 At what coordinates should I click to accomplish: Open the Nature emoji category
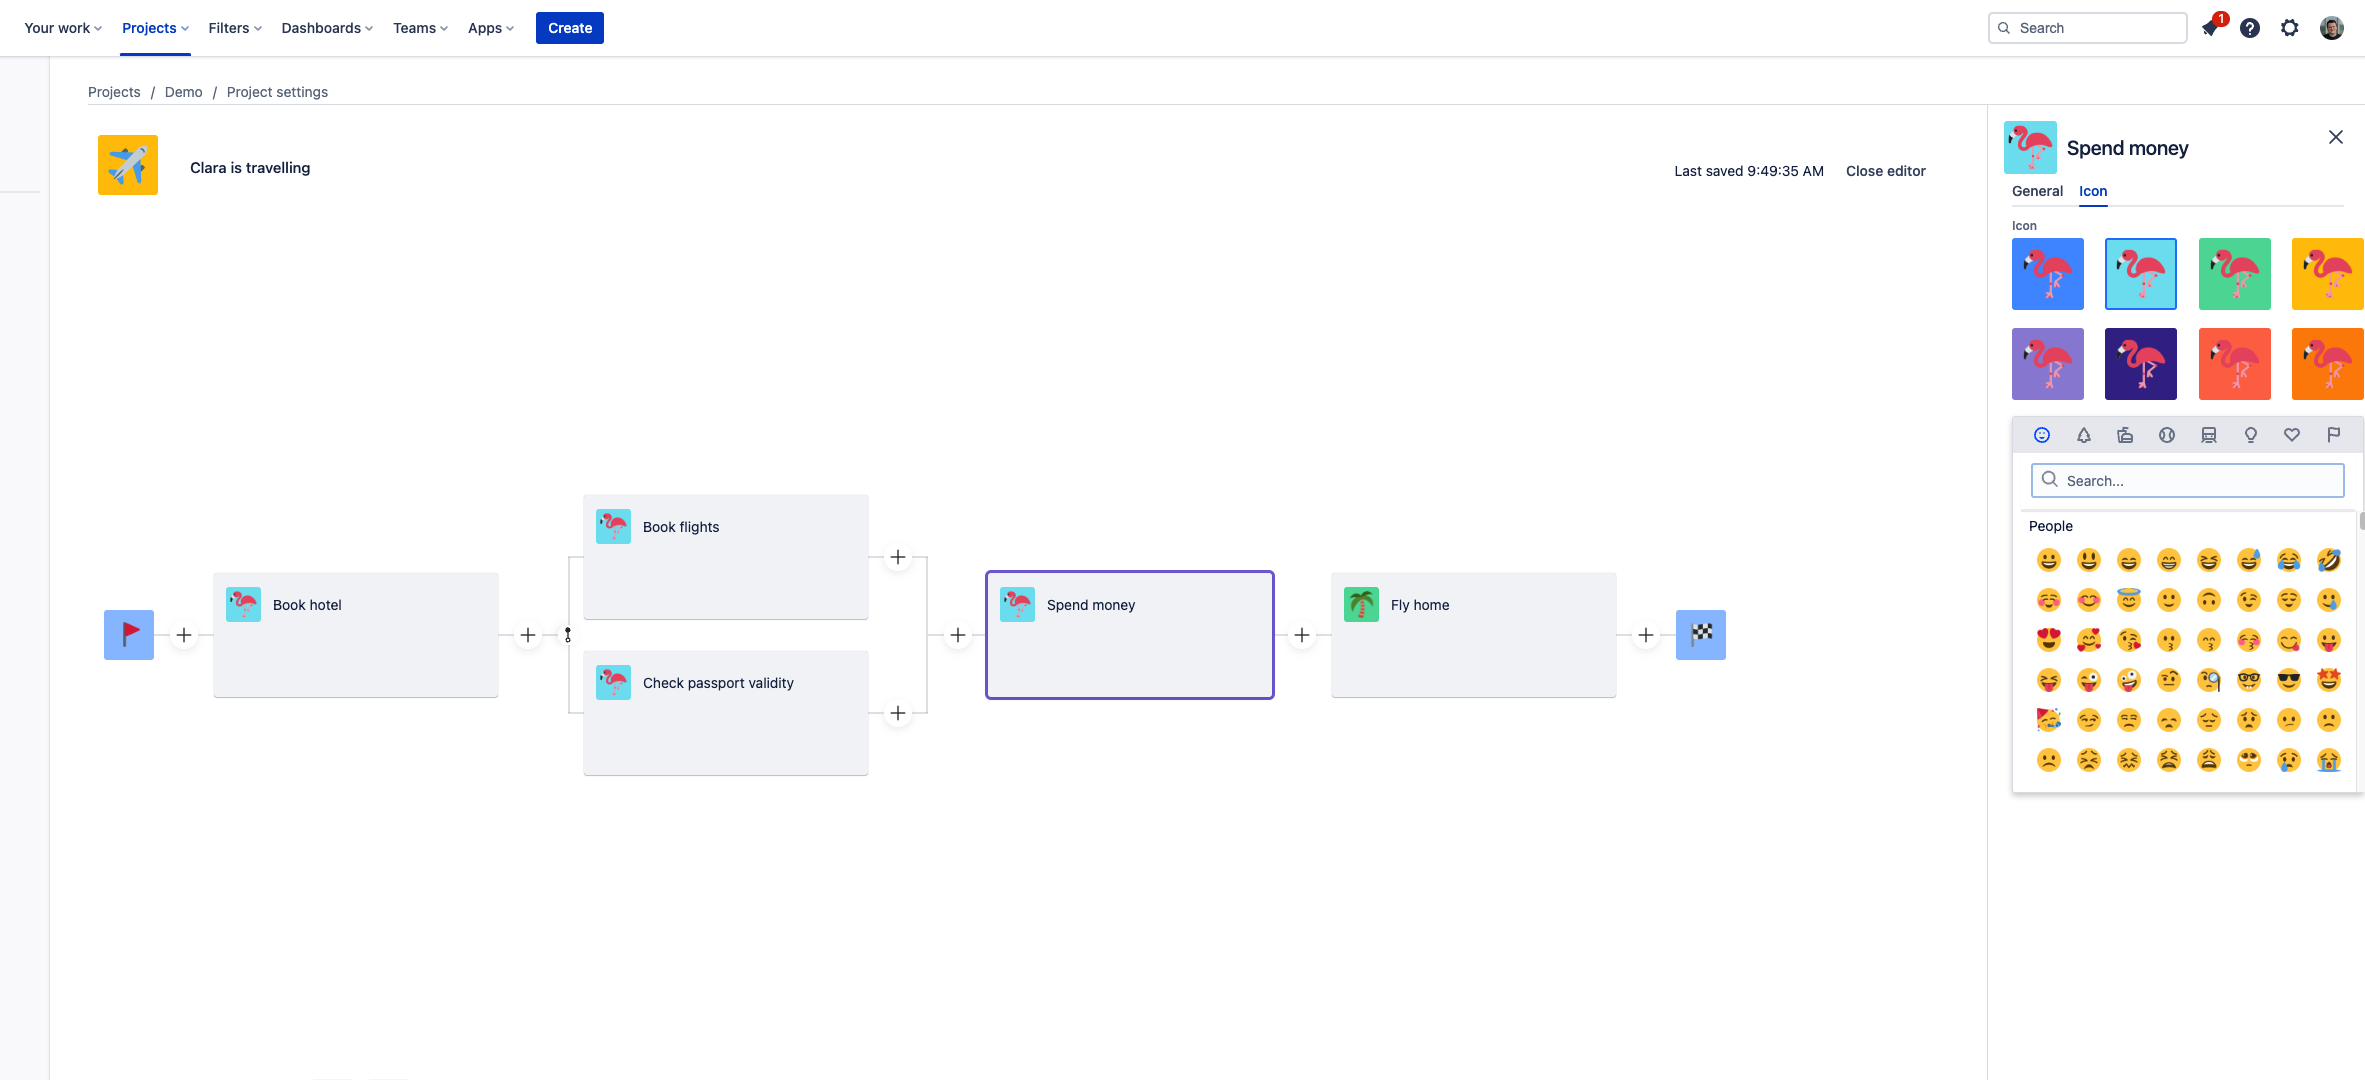pos(2084,435)
